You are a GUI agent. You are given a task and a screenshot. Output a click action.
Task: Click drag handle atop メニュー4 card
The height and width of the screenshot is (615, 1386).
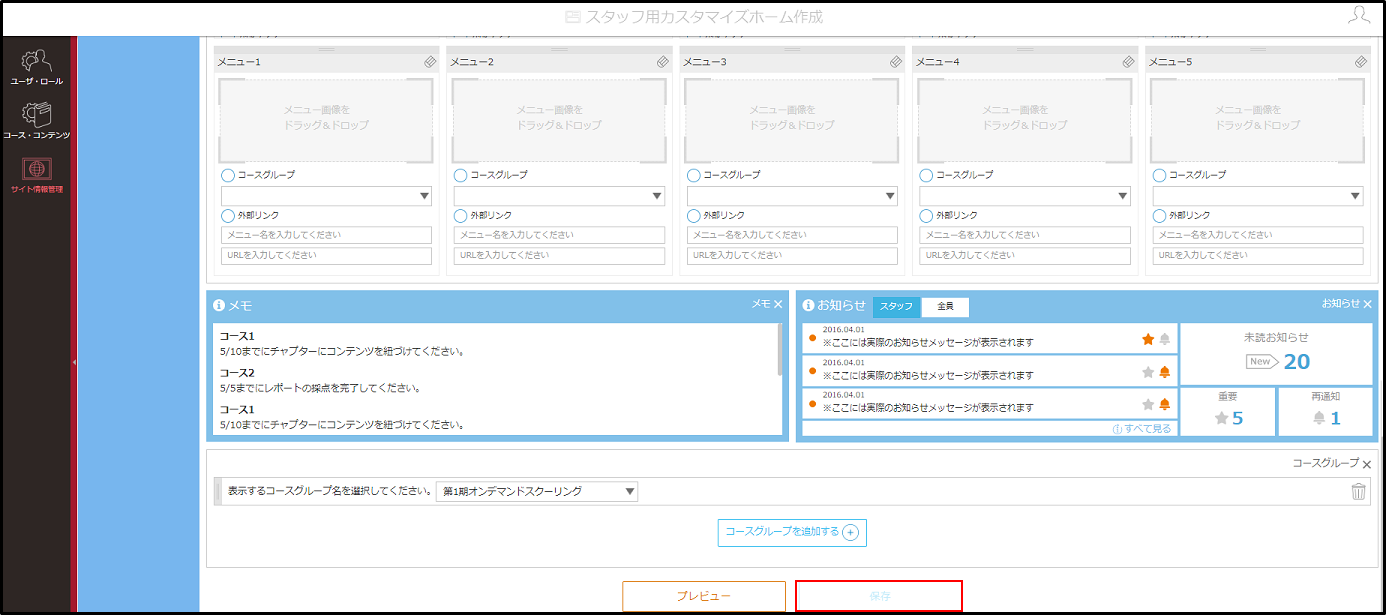[1025, 49]
